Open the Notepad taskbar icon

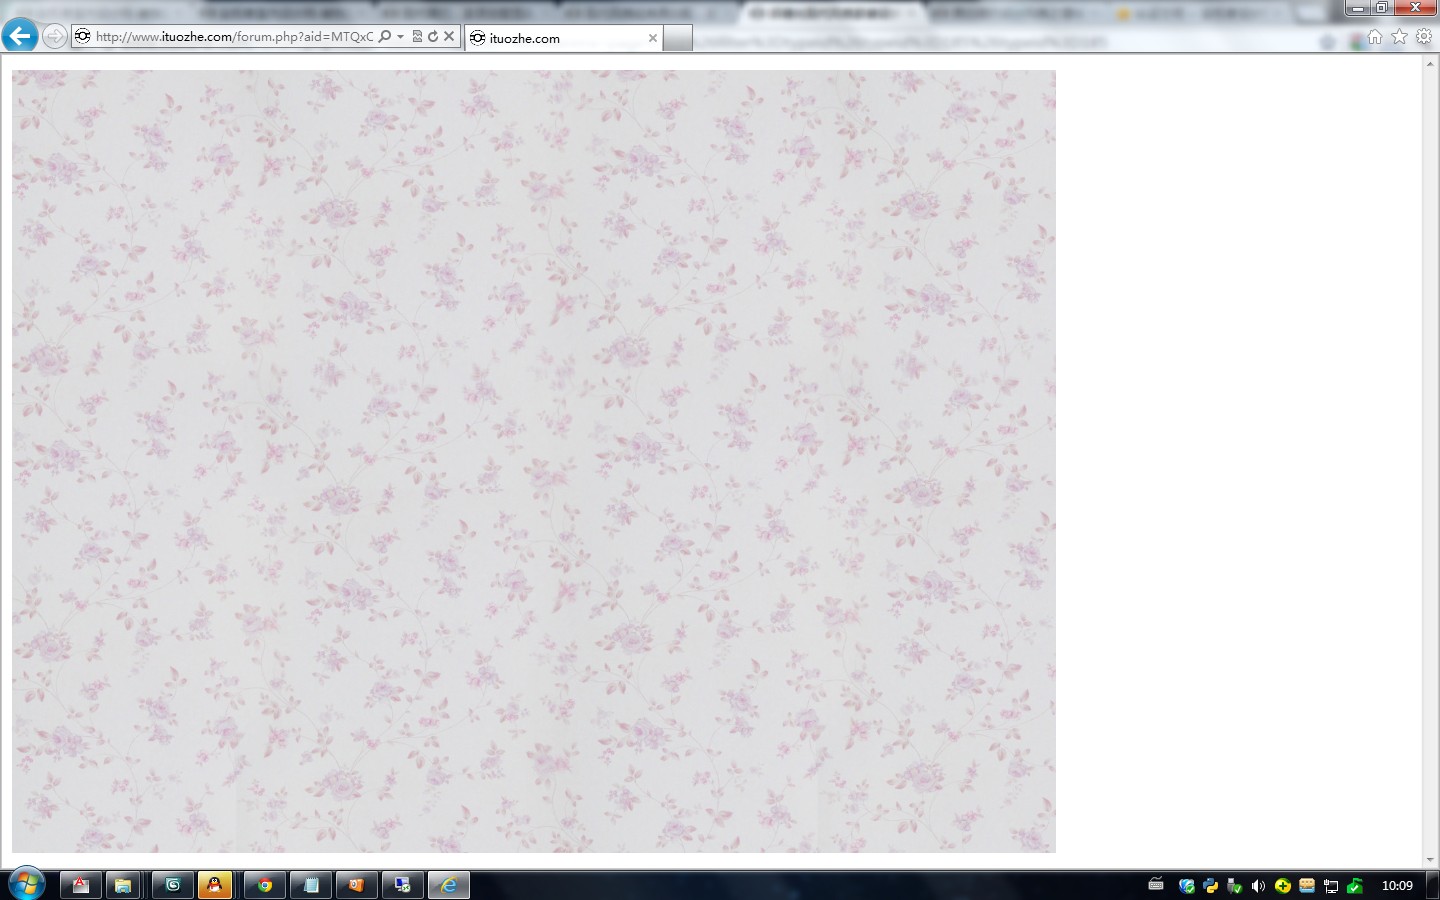tap(311, 885)
